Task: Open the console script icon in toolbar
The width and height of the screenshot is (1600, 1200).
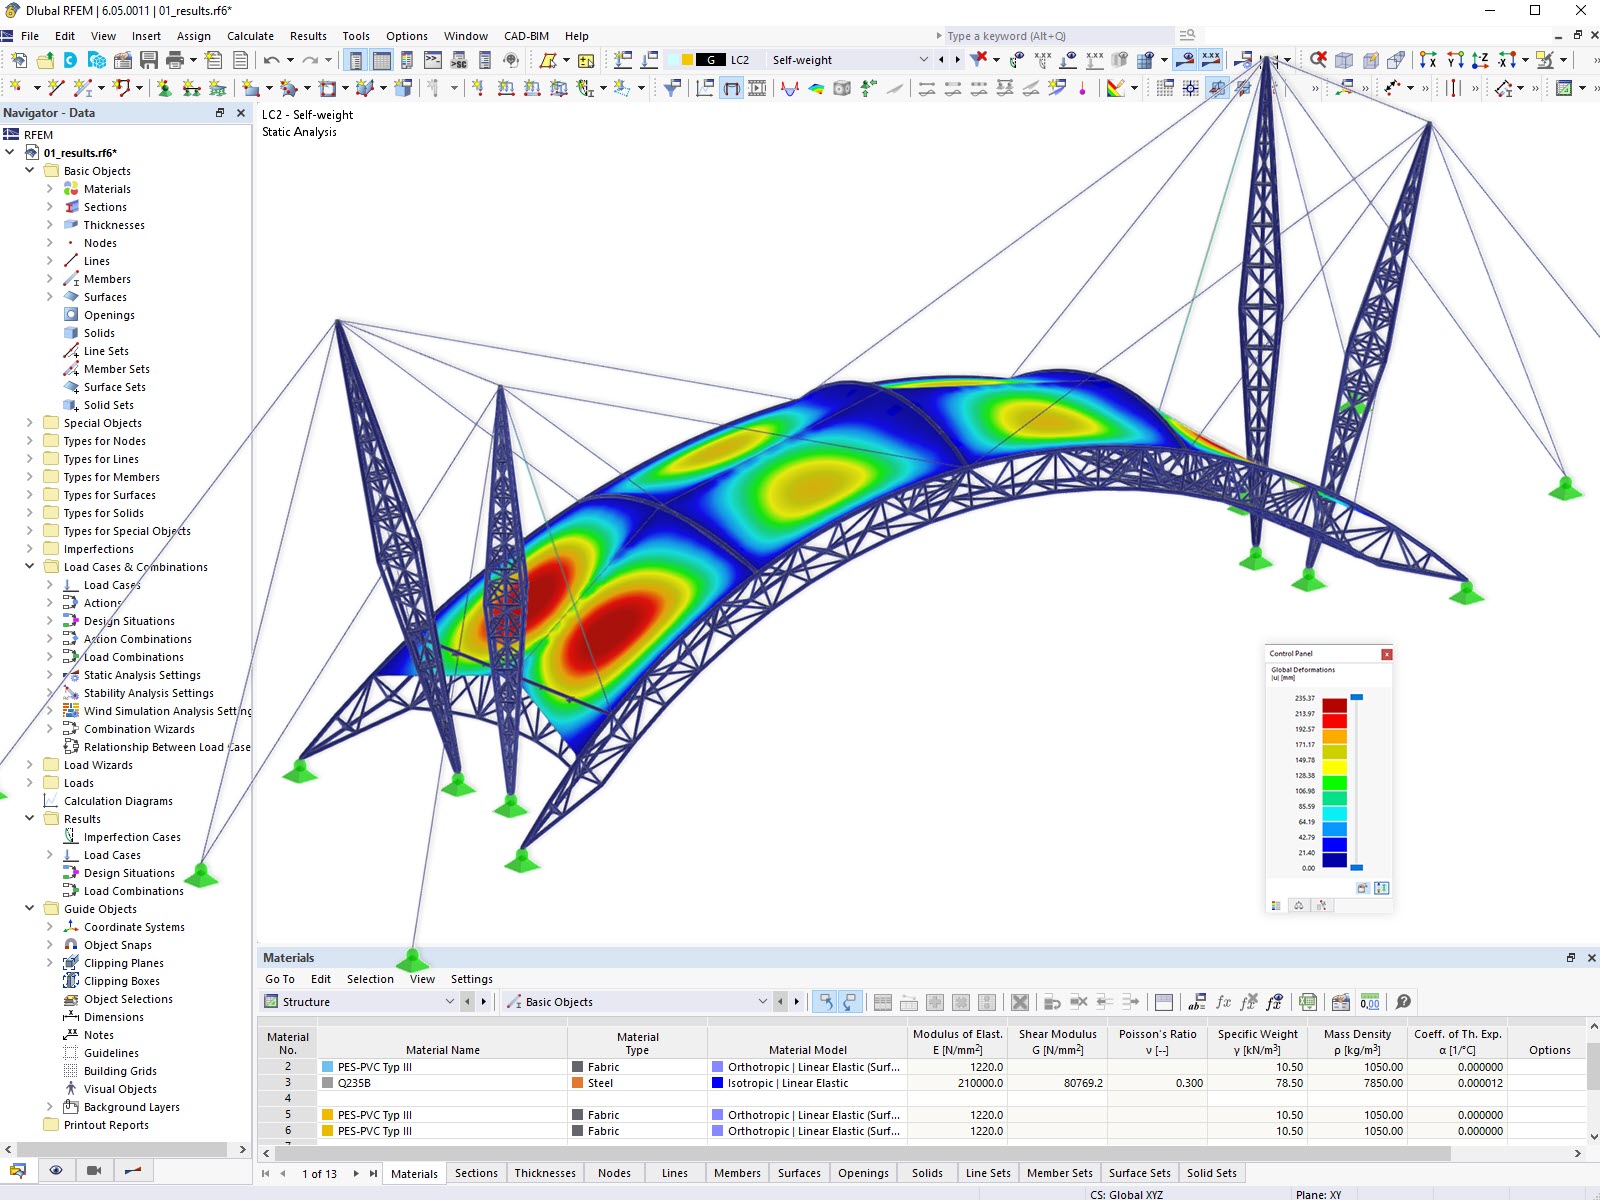Action: [x=433, y=60]
